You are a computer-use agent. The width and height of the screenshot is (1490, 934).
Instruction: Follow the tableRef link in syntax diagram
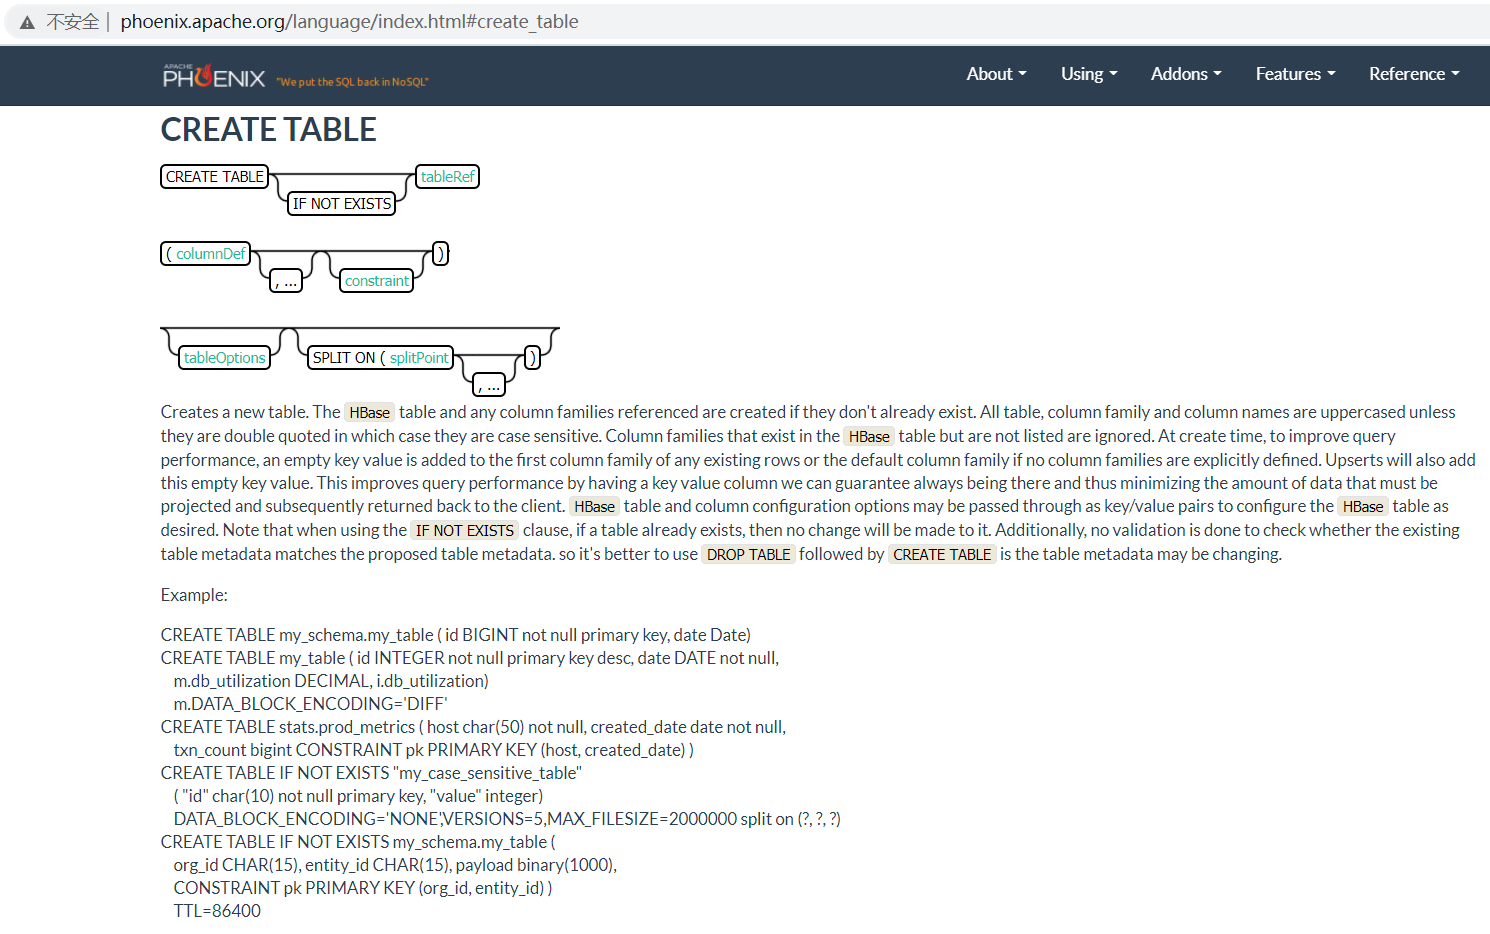pyautogui.click(x=447, y=177)
